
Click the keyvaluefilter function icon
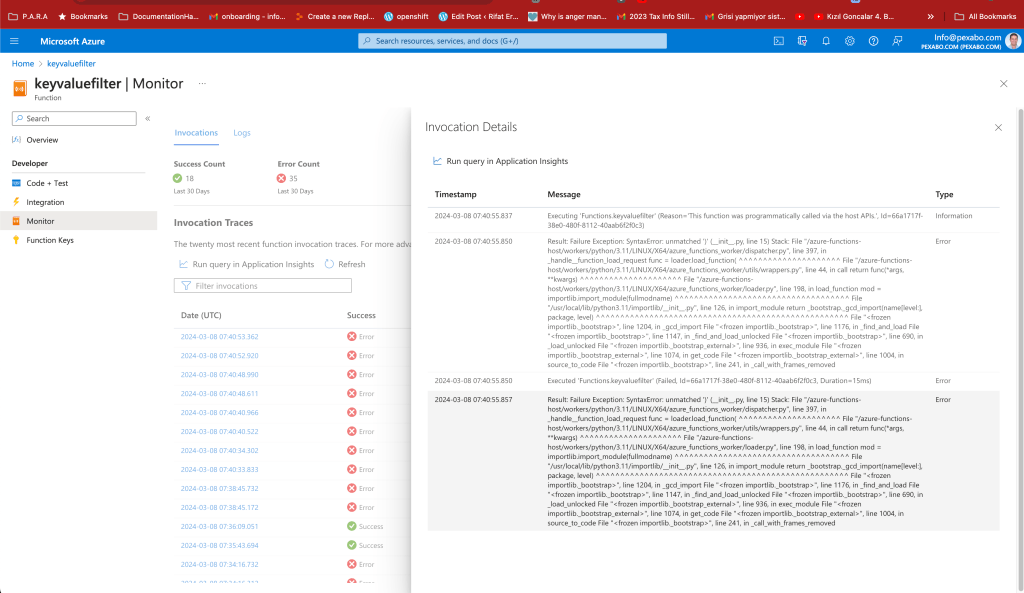(x=20, y=88)
